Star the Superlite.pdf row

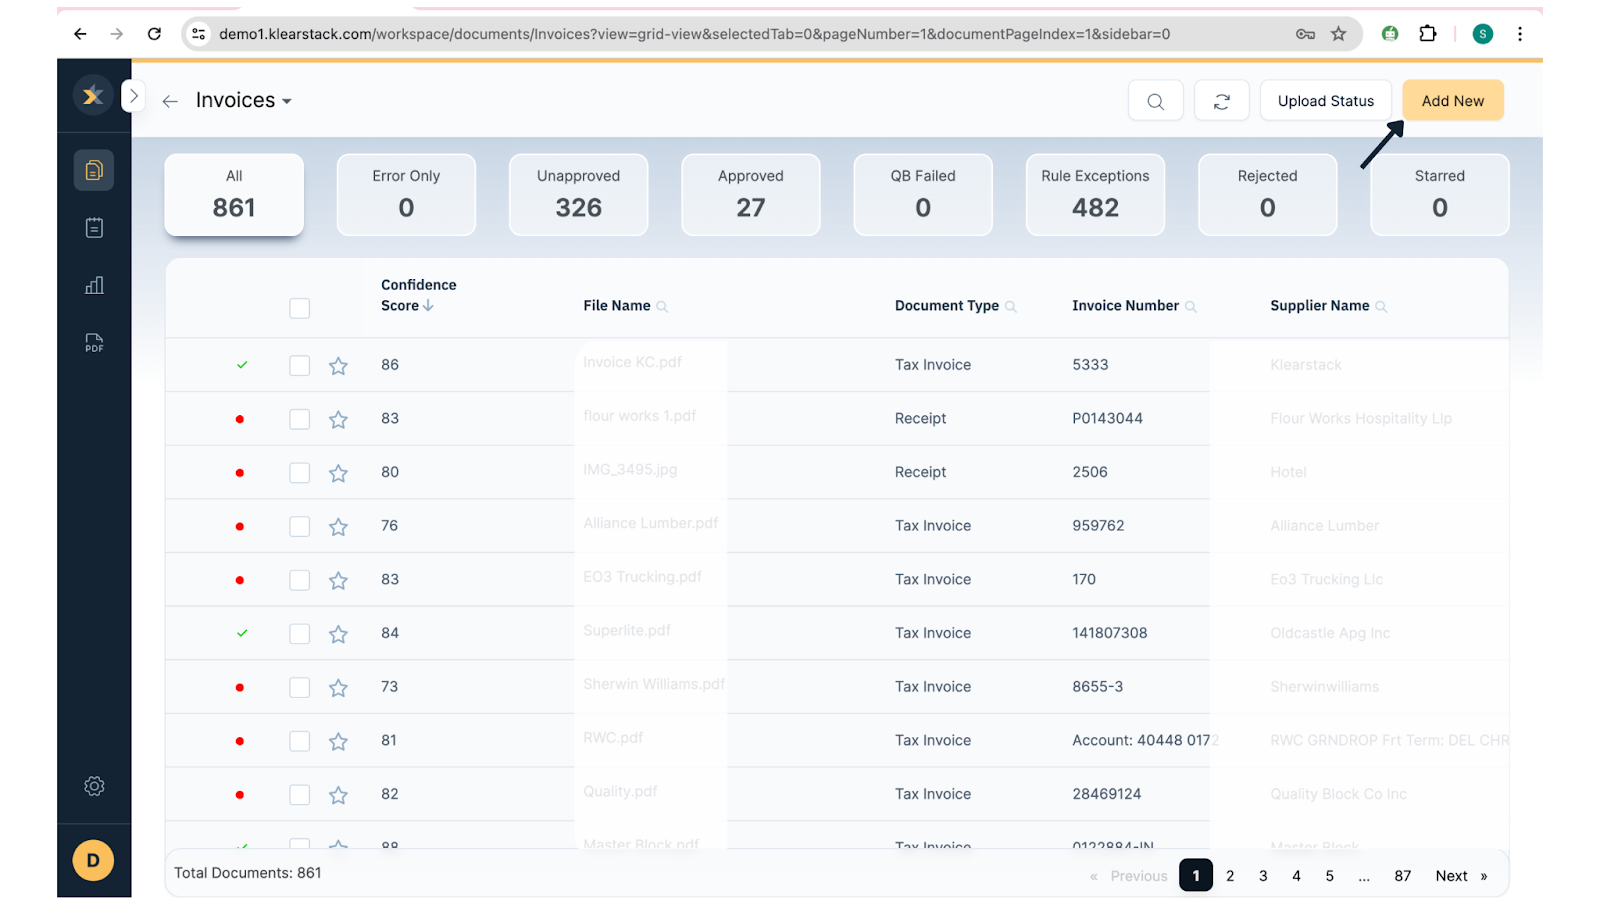point(338,634)
